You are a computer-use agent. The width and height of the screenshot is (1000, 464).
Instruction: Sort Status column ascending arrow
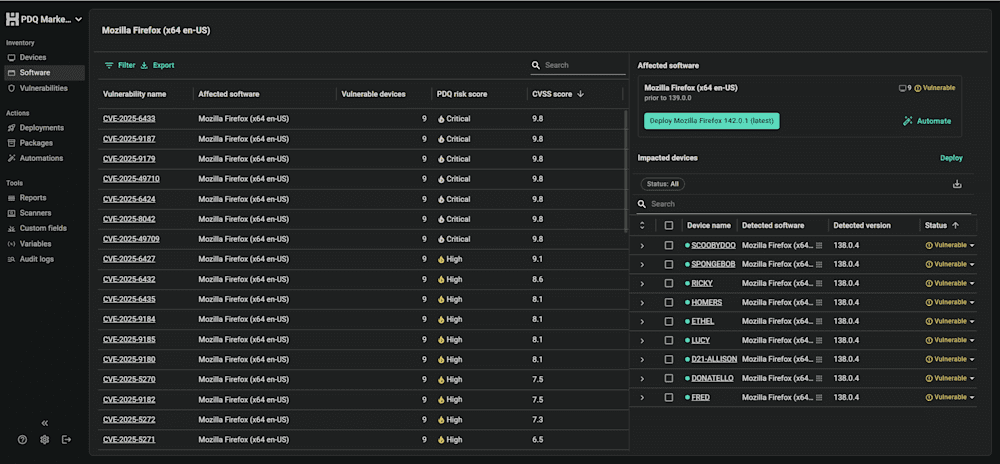coord(955,226)
